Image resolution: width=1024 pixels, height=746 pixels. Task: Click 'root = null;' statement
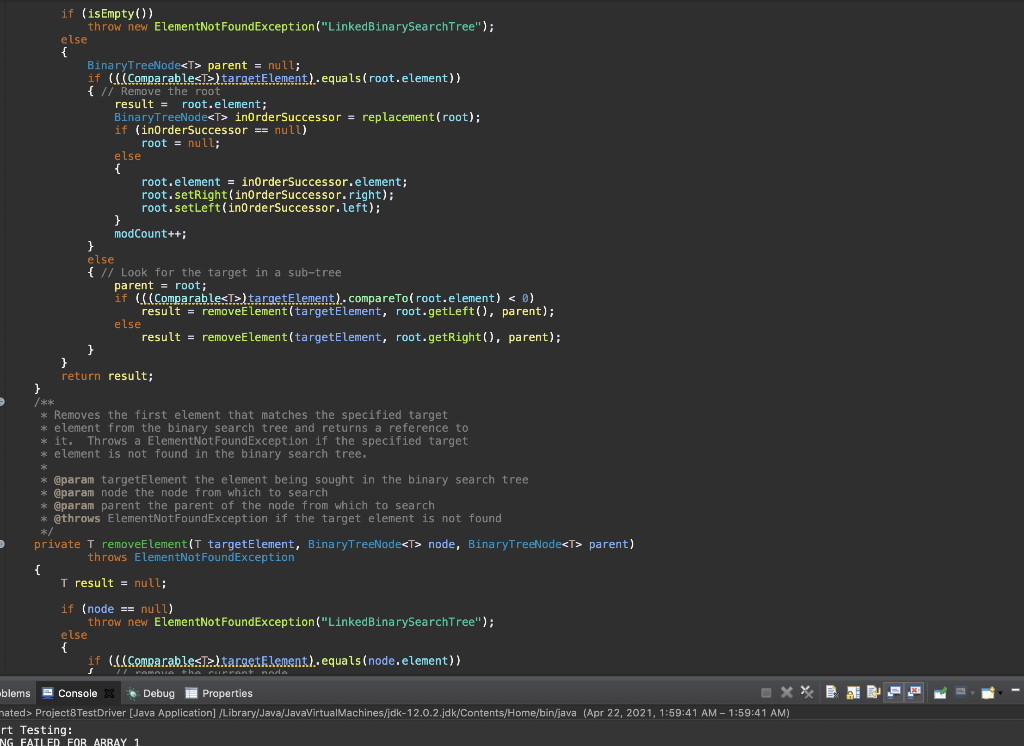[181, 144]
